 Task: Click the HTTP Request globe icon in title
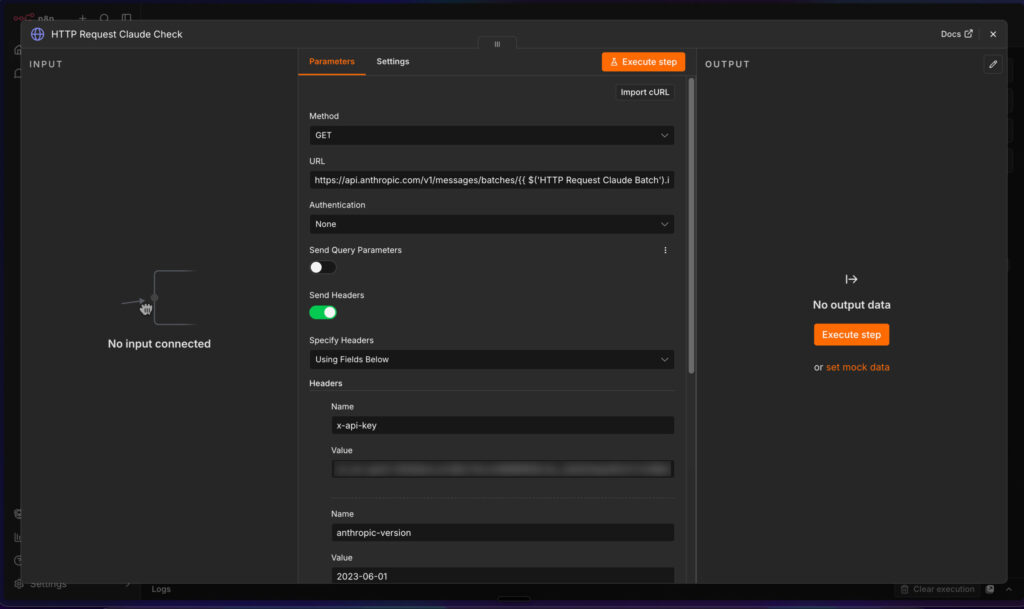pos(37,34)
